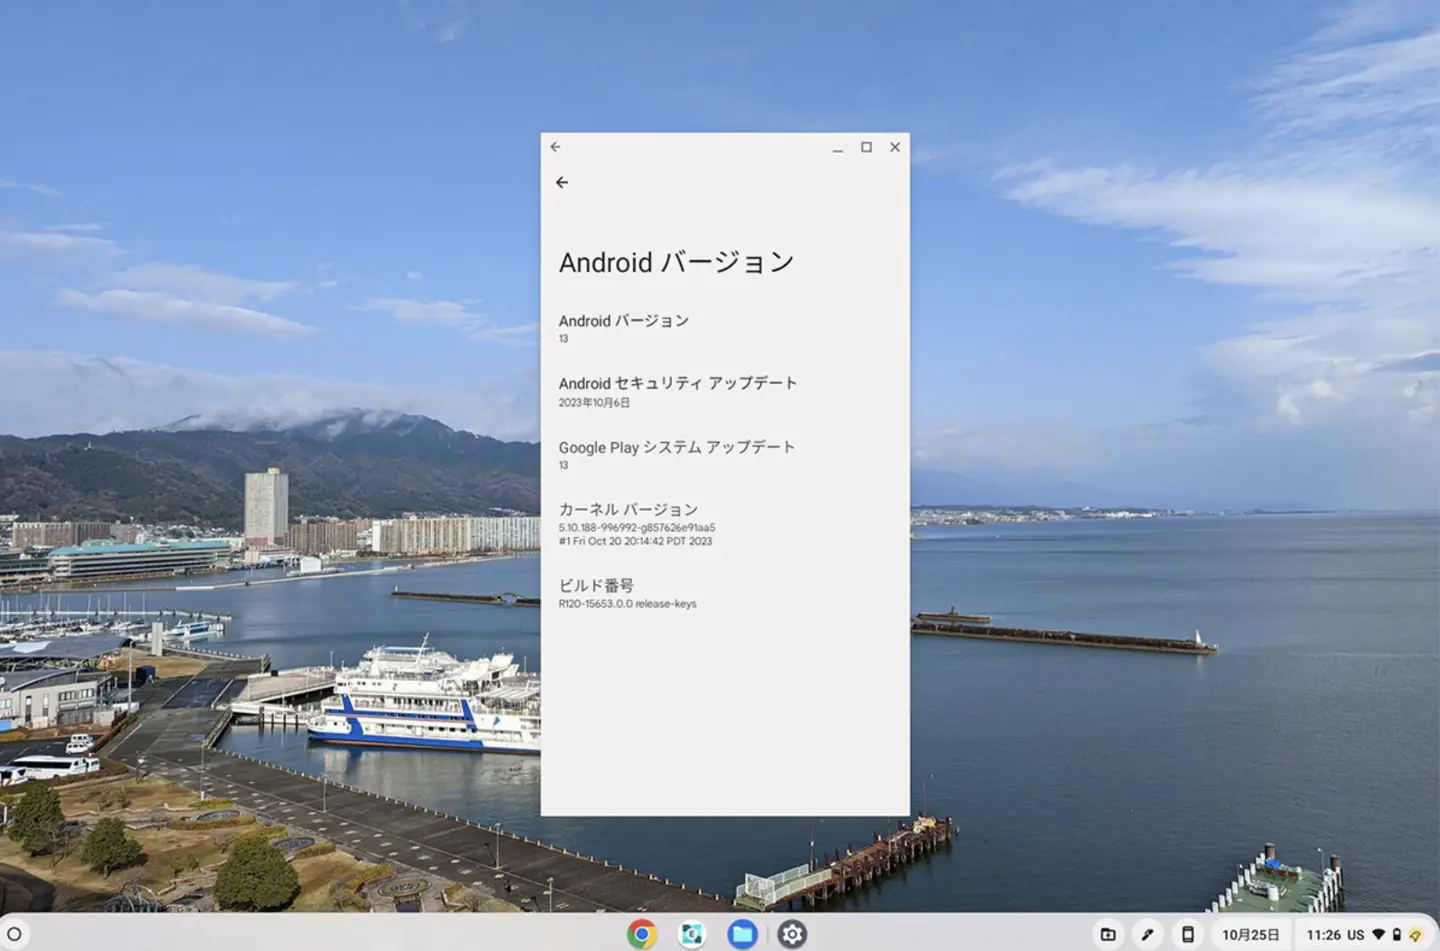Select Android セキュリティ アップデート entry
1440x951 pixels.
(725, 392)
